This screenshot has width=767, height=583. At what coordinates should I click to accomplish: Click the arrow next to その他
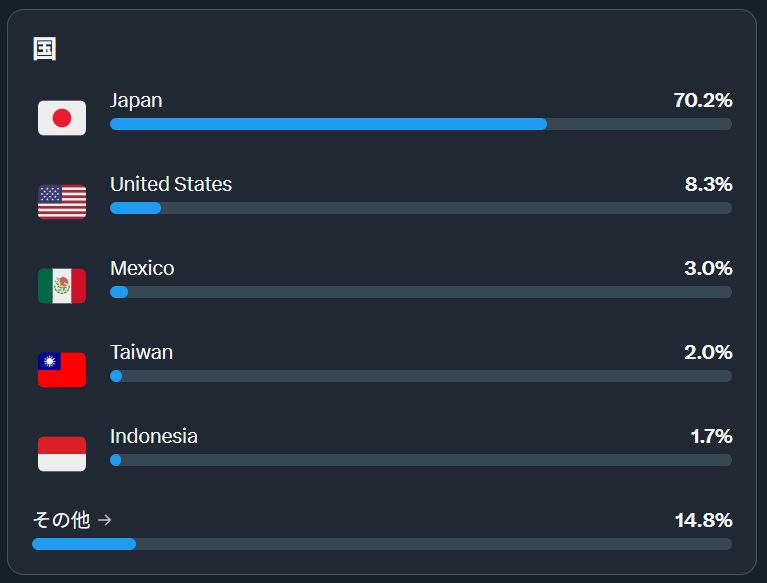point(105,519)
